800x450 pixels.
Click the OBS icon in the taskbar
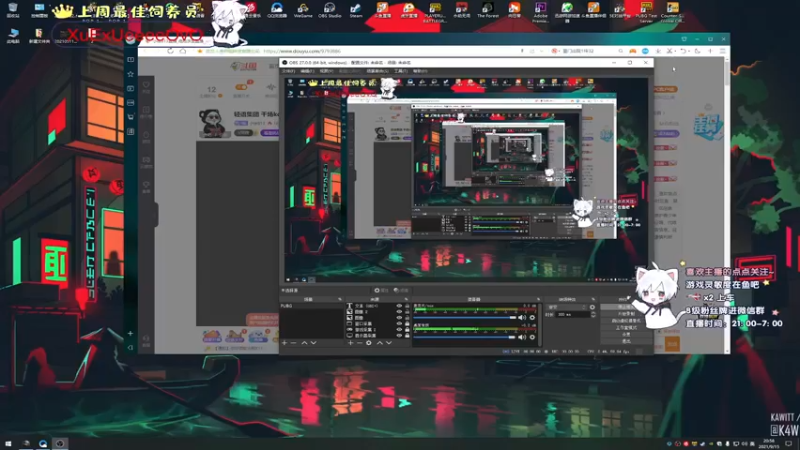tap(60, 444)
